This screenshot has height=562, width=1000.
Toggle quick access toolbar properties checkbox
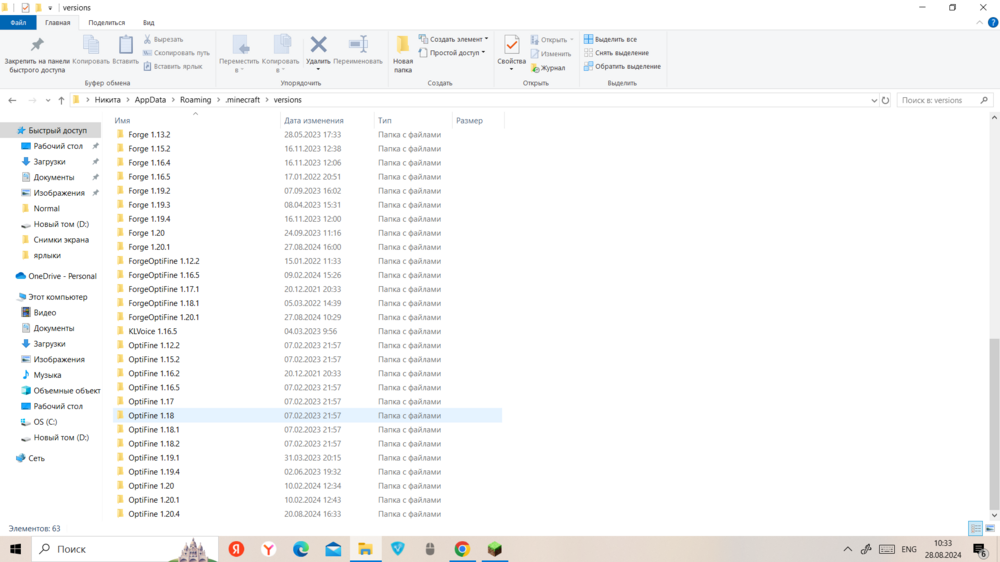point(25,8)
